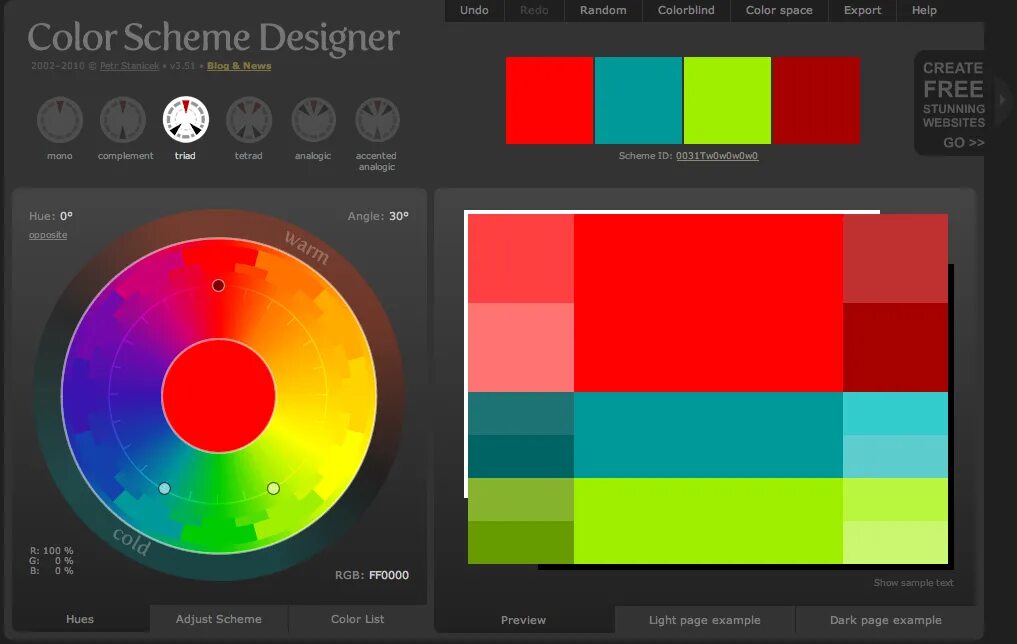
Task: Click the Color Scheme Designer title
Action: (213, 38)
